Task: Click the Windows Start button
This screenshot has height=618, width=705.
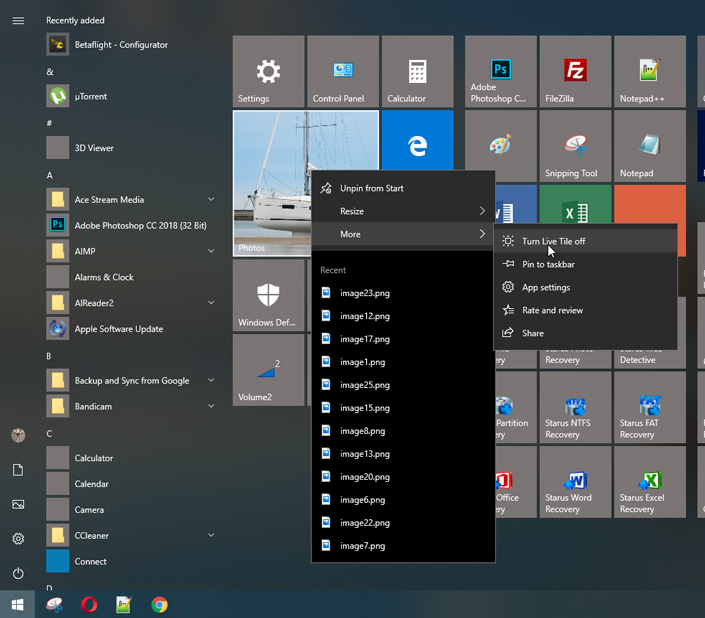Action: [18, 605]
